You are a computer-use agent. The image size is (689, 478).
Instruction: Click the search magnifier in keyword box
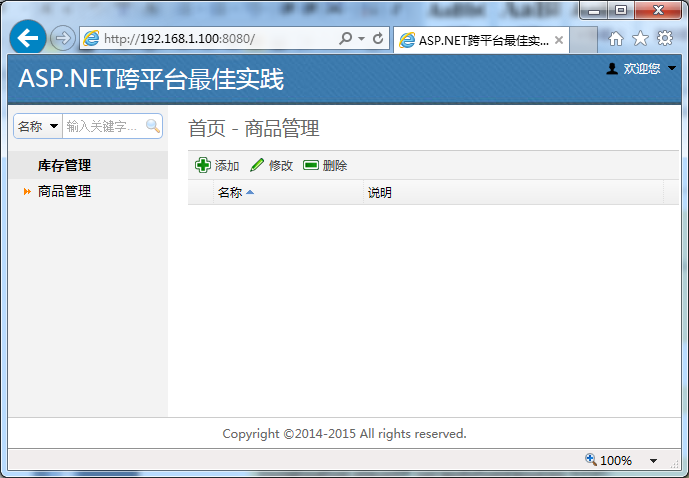[152, 126]
